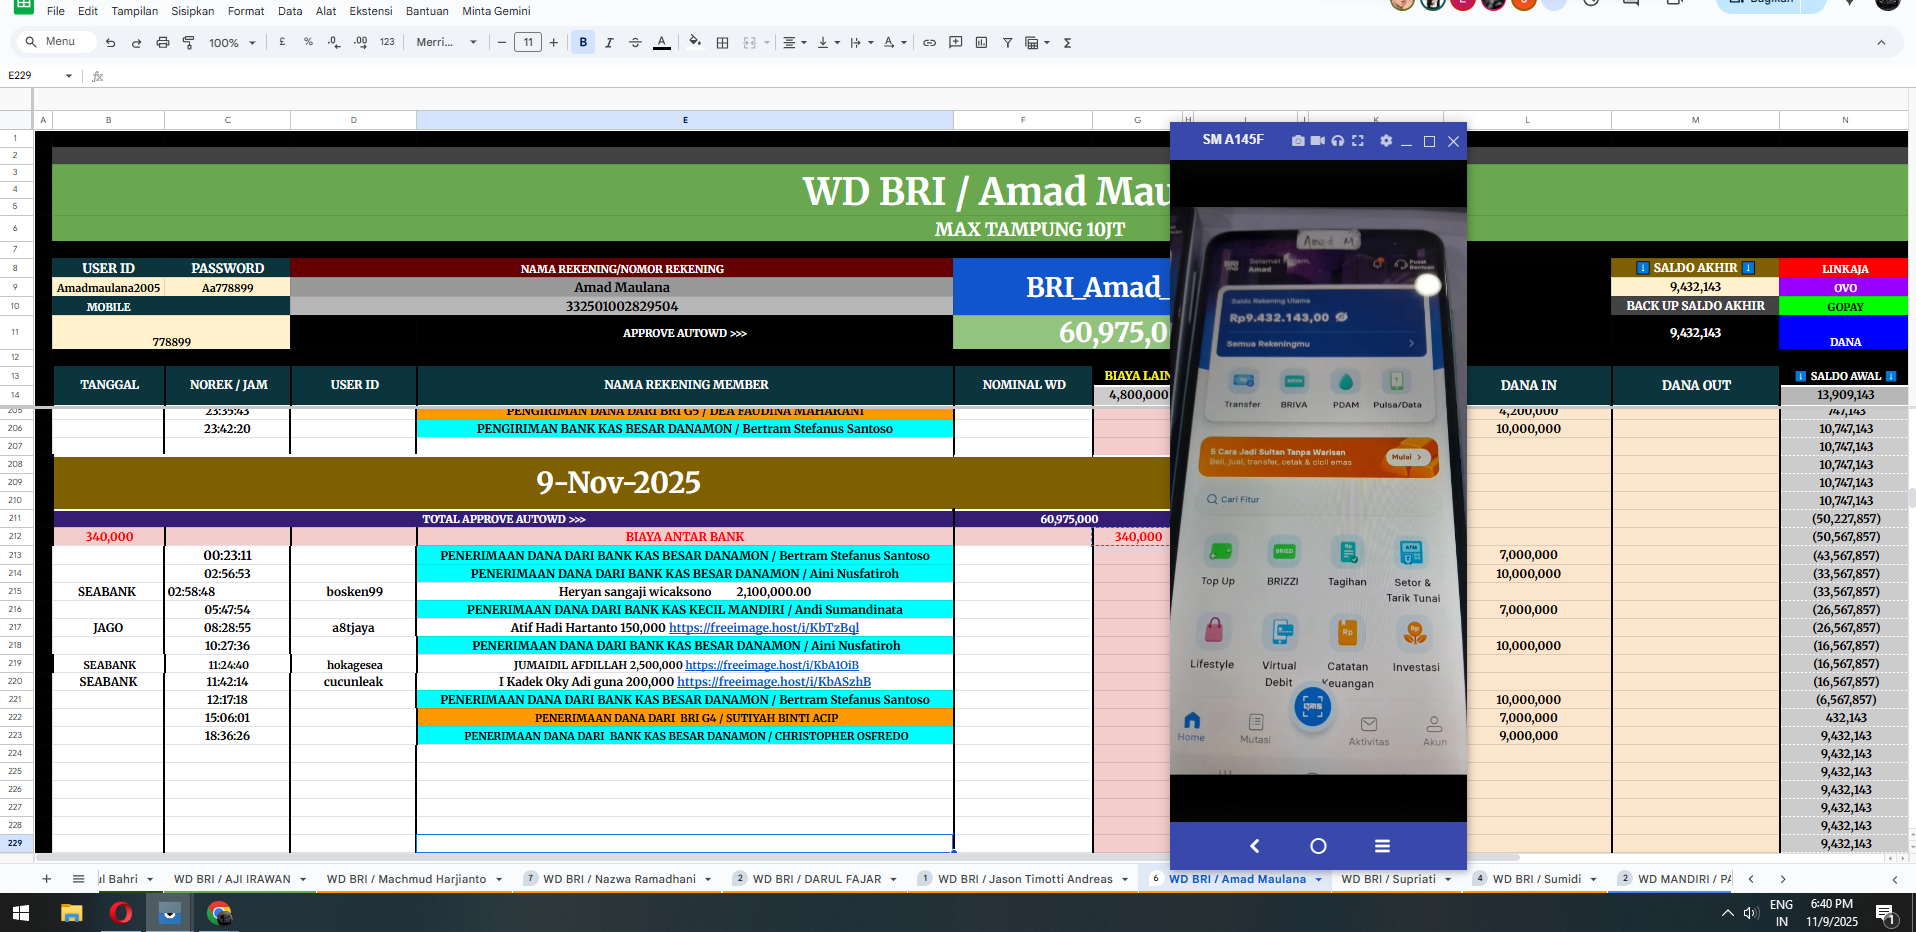
Task: Open the 123 more formats menu
Action: pyautogui.click(x=387, y=42)
